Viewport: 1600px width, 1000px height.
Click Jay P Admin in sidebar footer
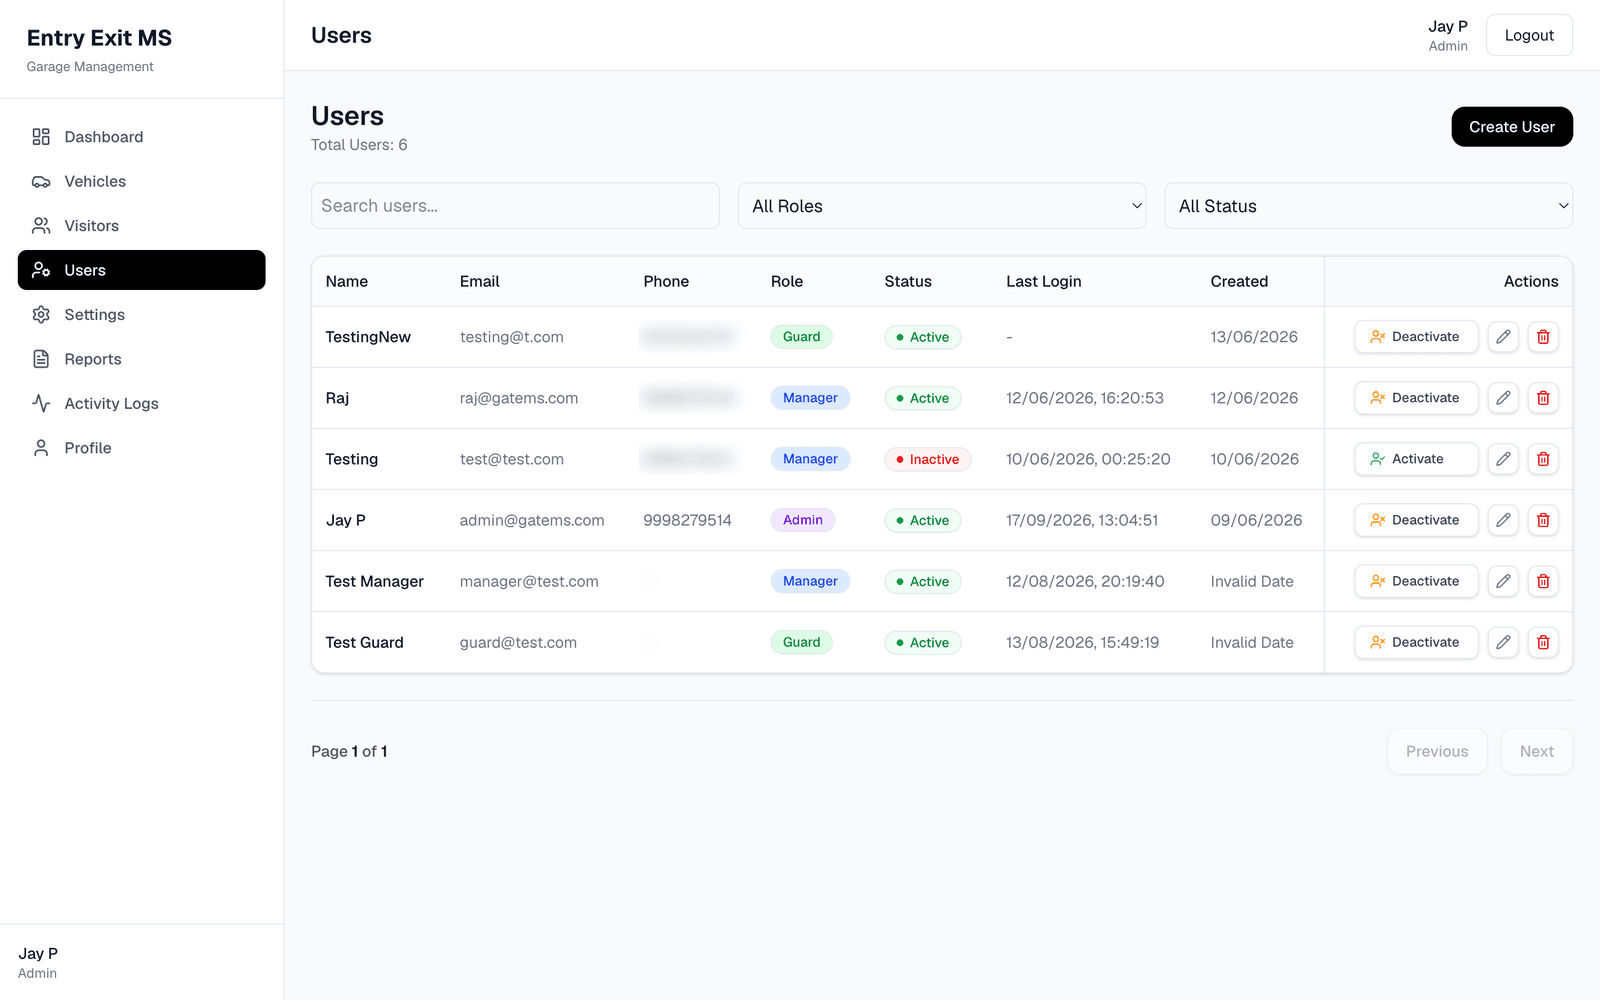[38, 962]
